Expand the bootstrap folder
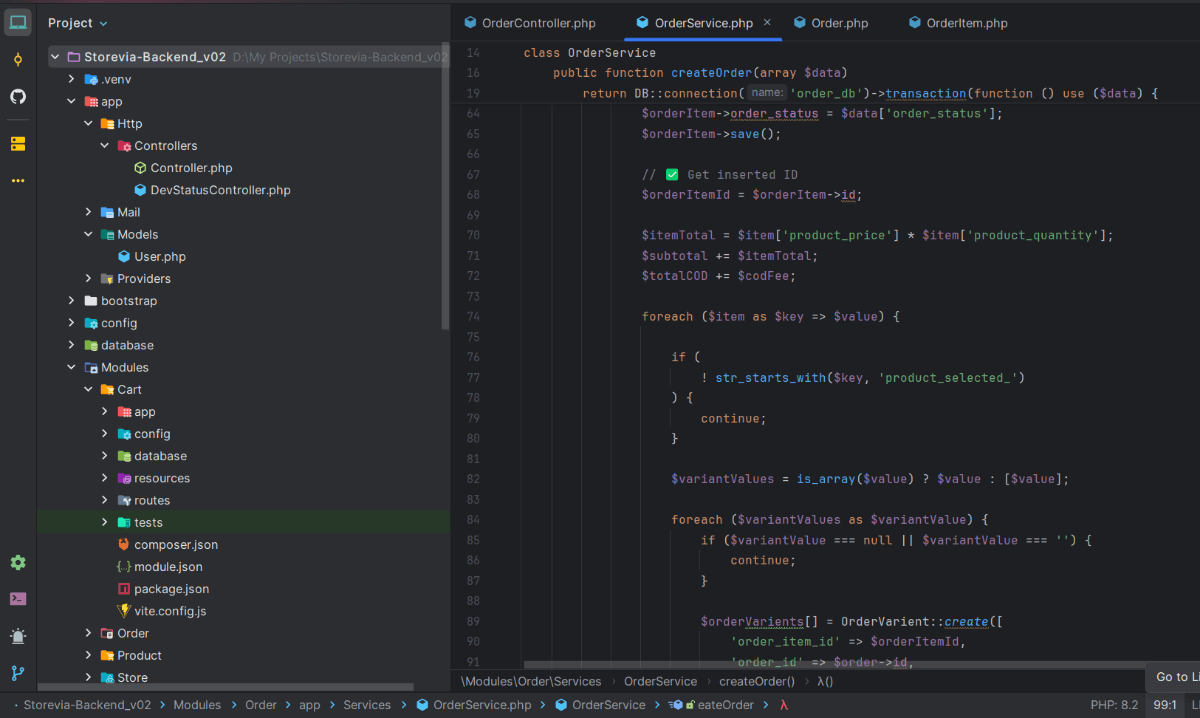The width and height of the screenshot is (1200, 718). (x=71, y=301)
